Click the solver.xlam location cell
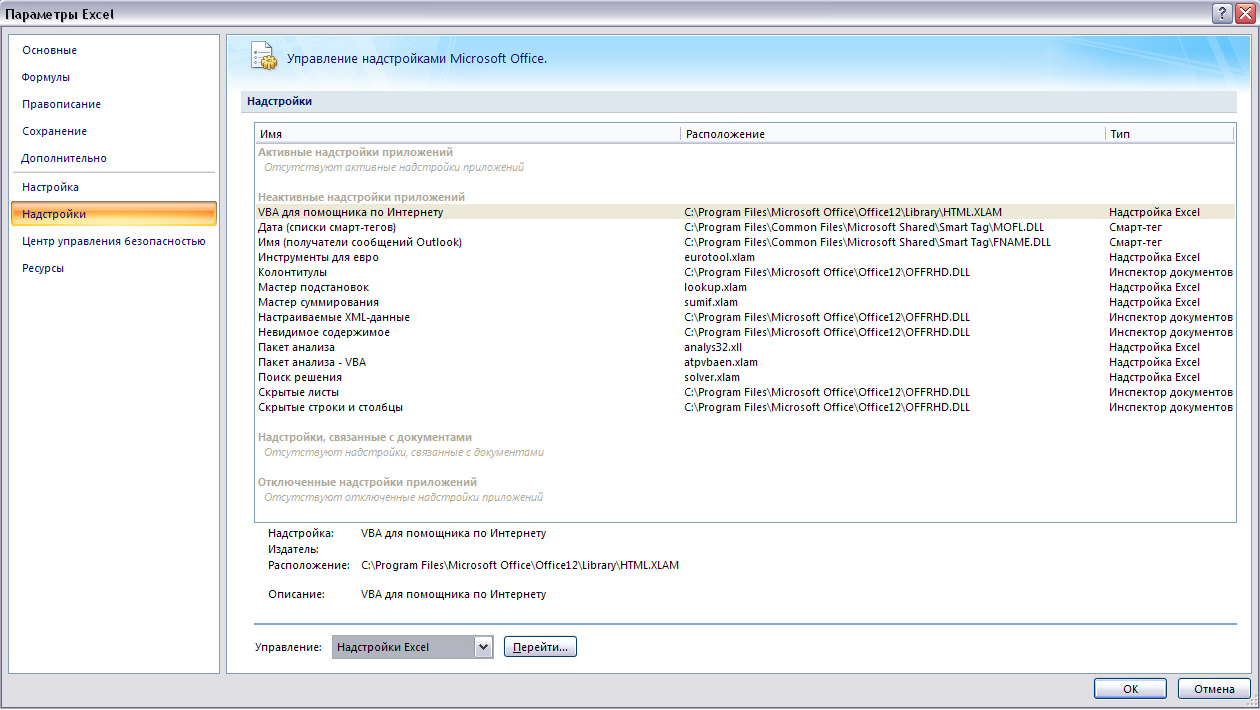Screen dimensions: 1260x710 click(712, 377)
